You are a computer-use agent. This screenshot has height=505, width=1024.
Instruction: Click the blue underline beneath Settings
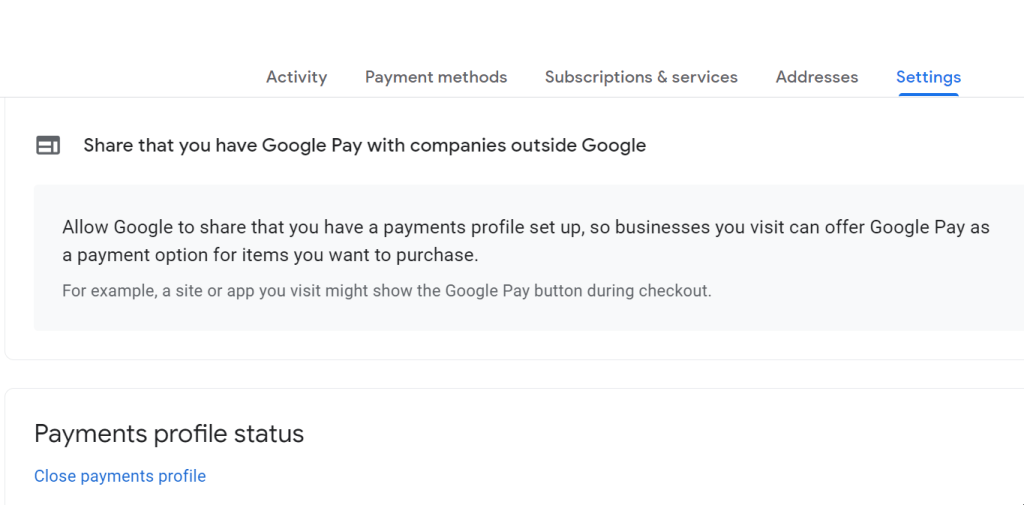click(x=928, y=95)
